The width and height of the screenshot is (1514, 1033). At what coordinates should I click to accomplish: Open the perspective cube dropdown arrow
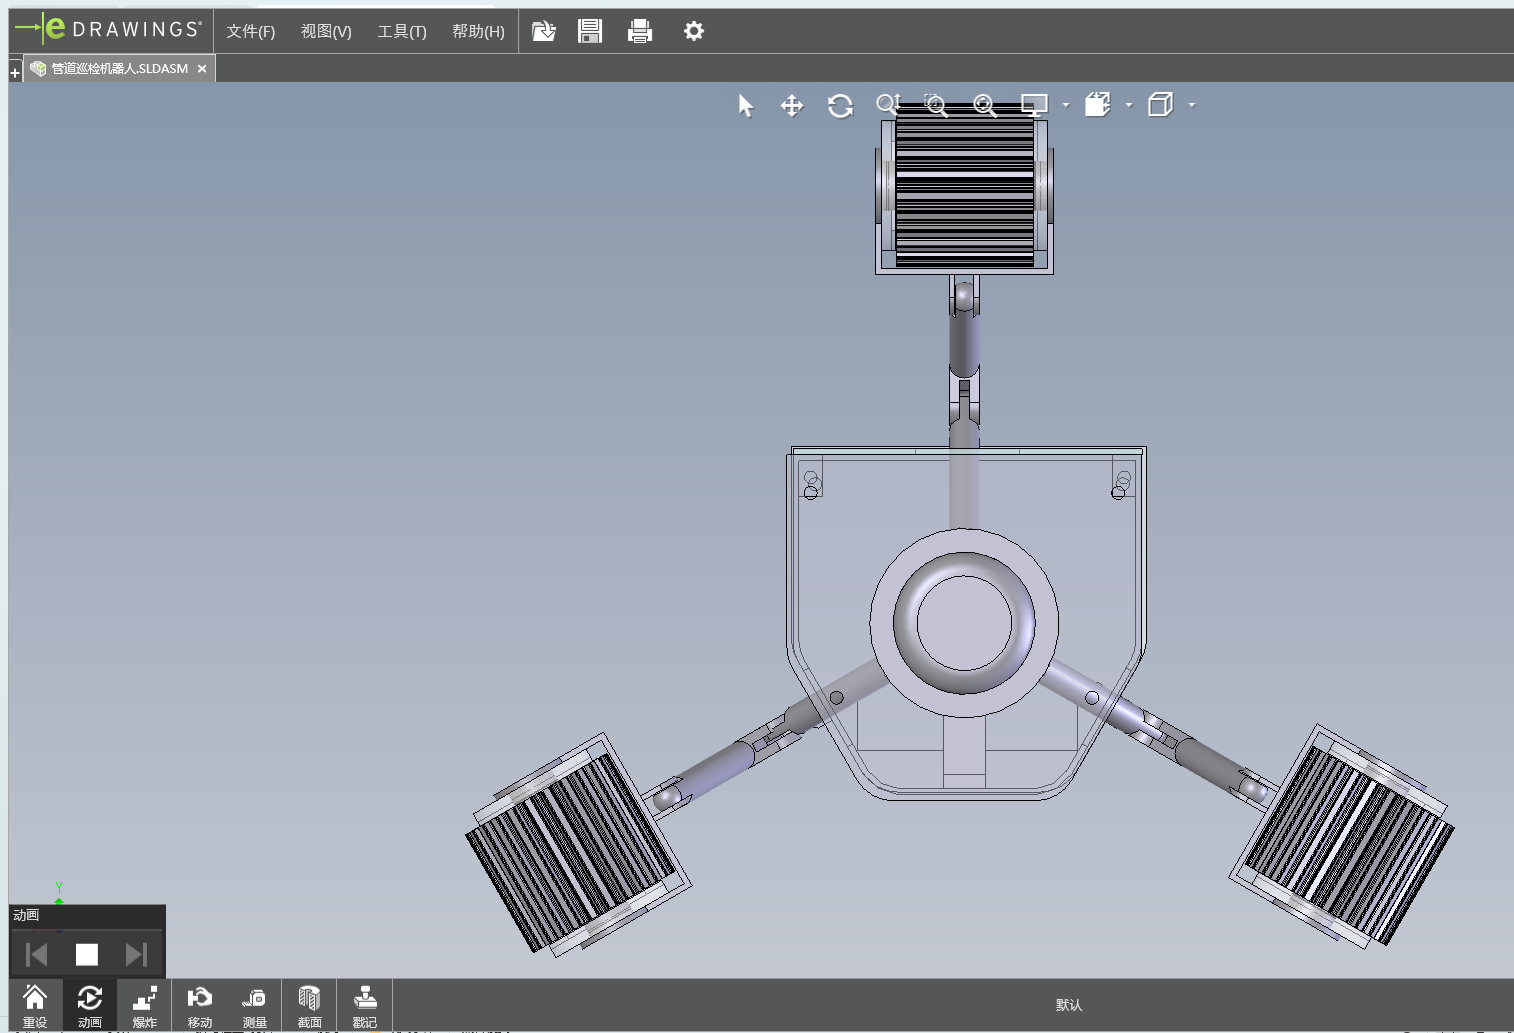1192,105
